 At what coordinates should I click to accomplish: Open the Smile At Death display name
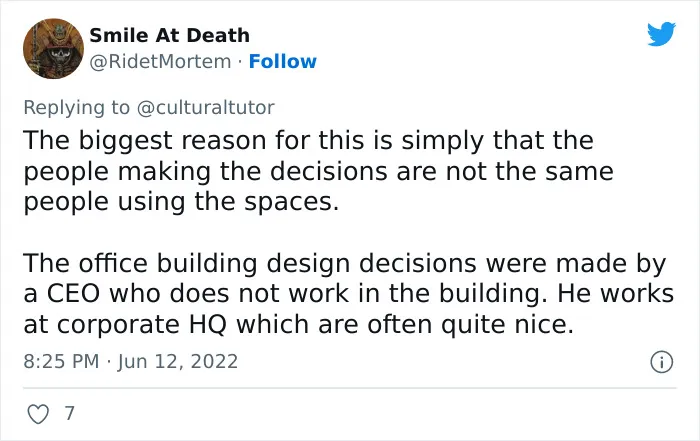(169, 36)
